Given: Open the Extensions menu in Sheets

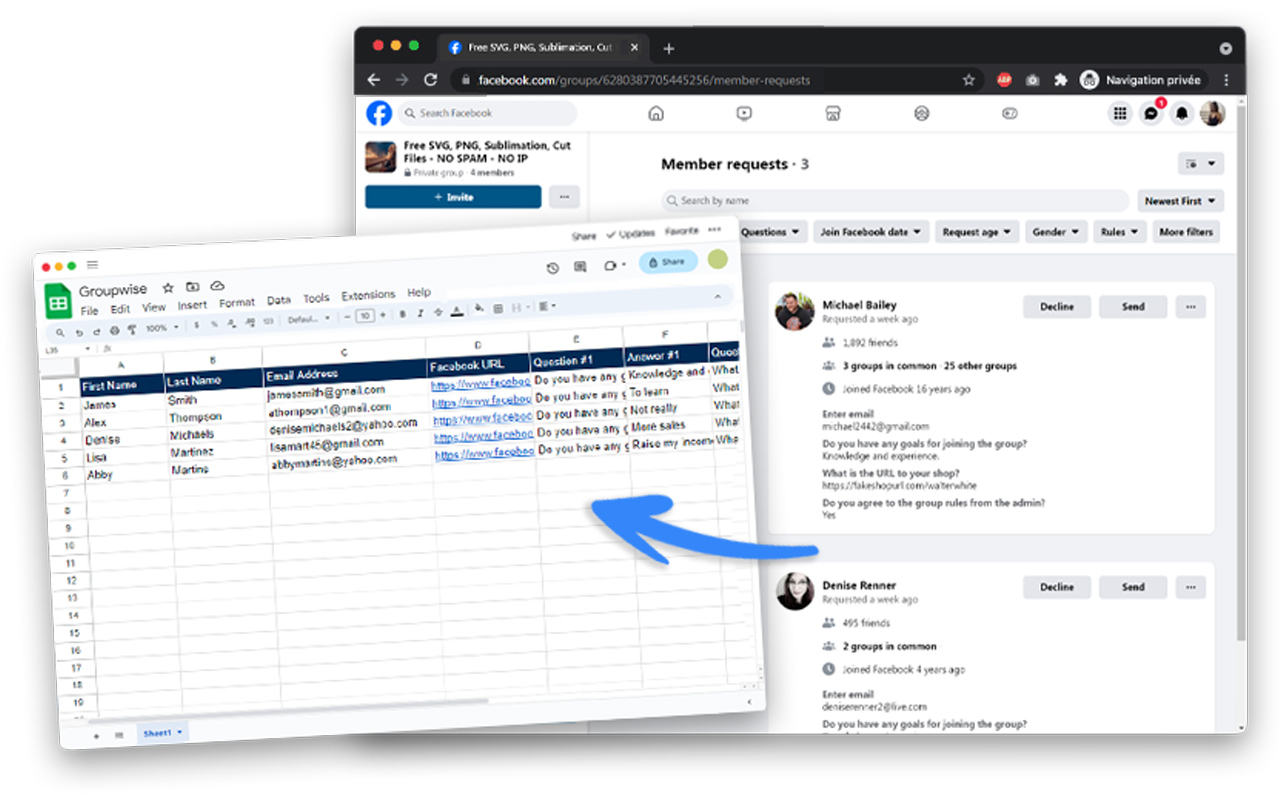Looking at the screenshot, I should (368, 295).
